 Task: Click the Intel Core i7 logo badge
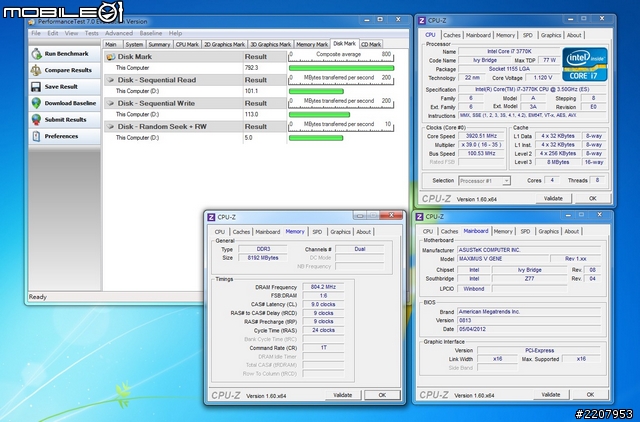pyautogui.click(x=584, y=64)
